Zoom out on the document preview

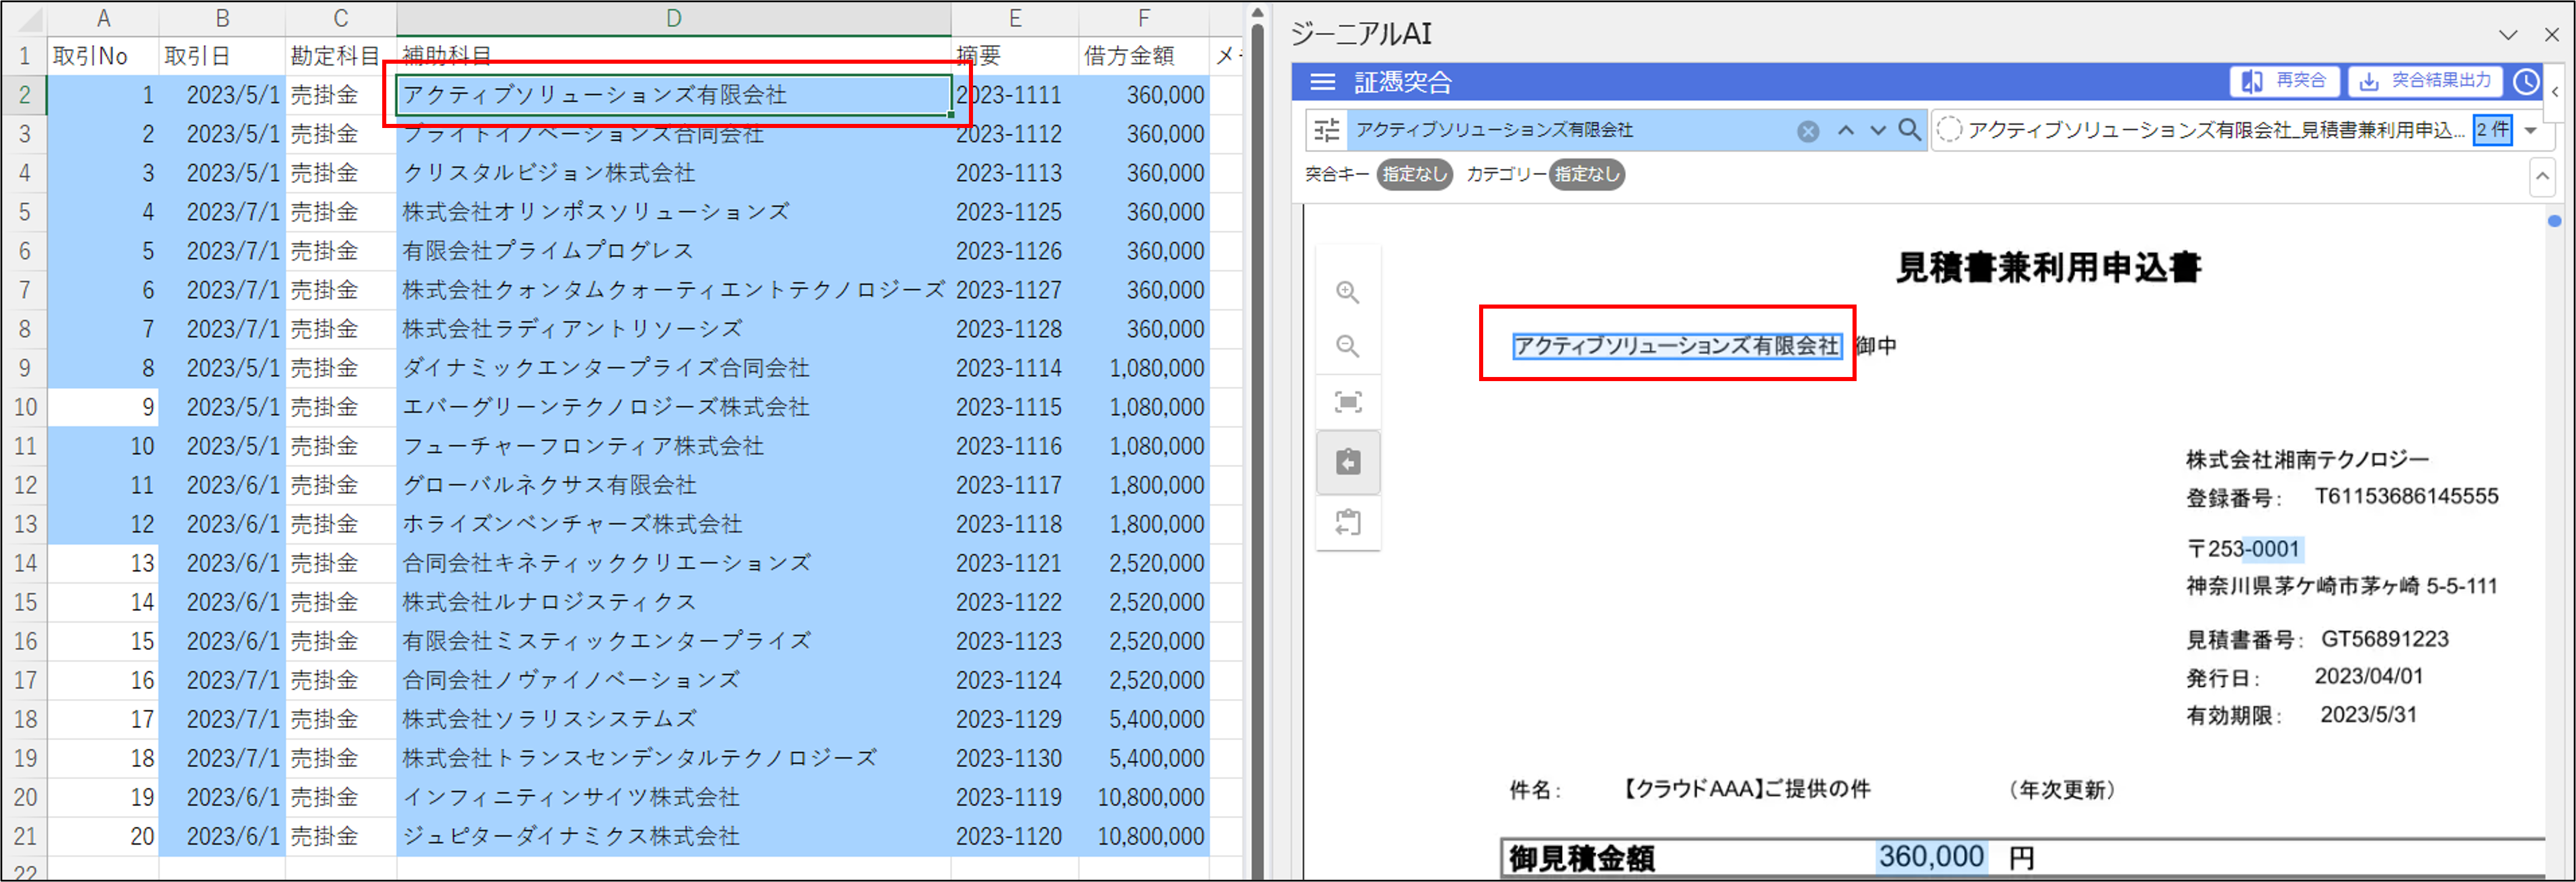pyautogui.click(x=1348, y=346)
